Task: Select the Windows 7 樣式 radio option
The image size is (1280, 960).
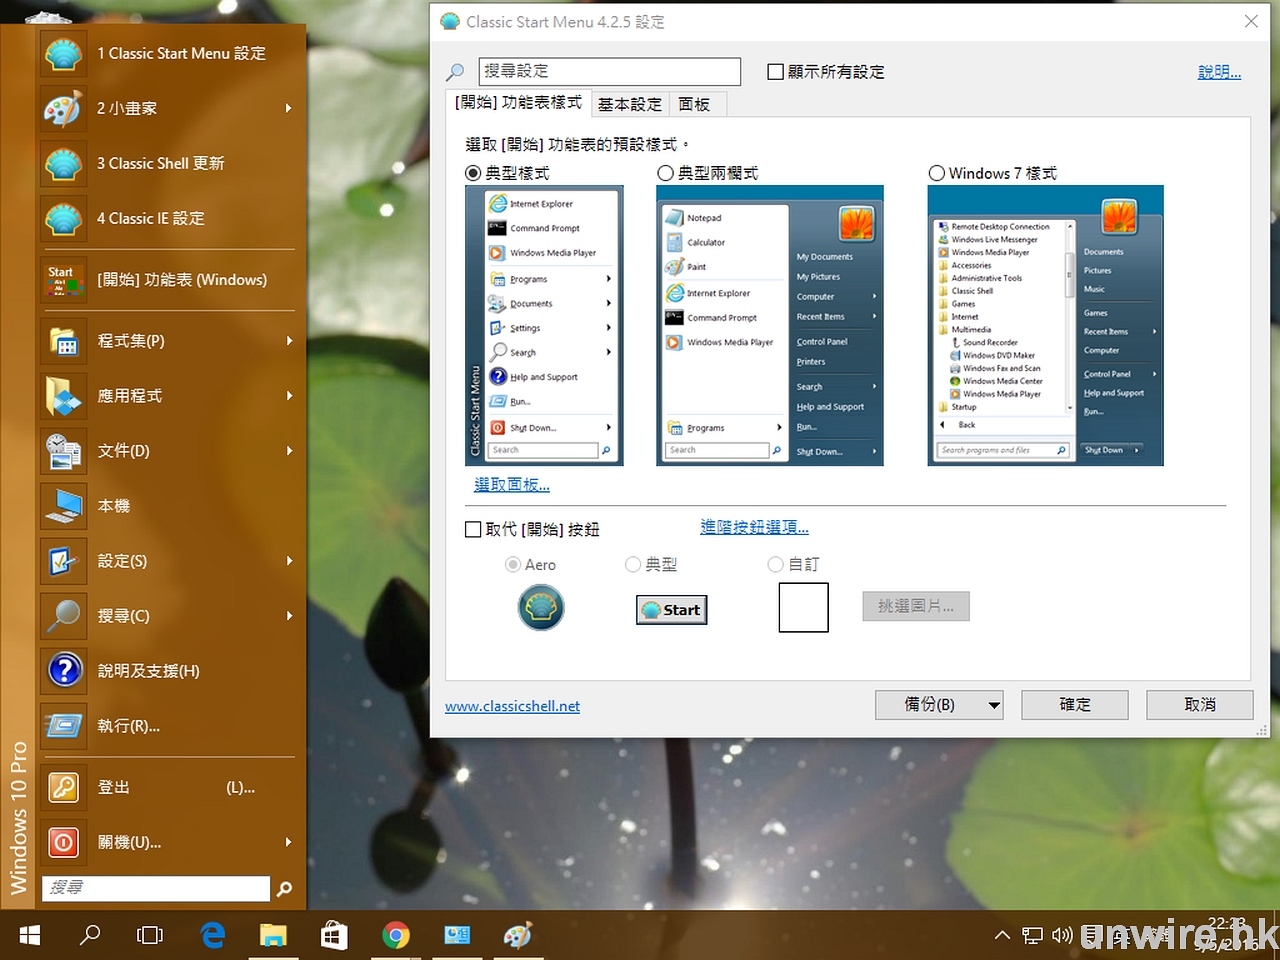Action: tap(937, 173)
